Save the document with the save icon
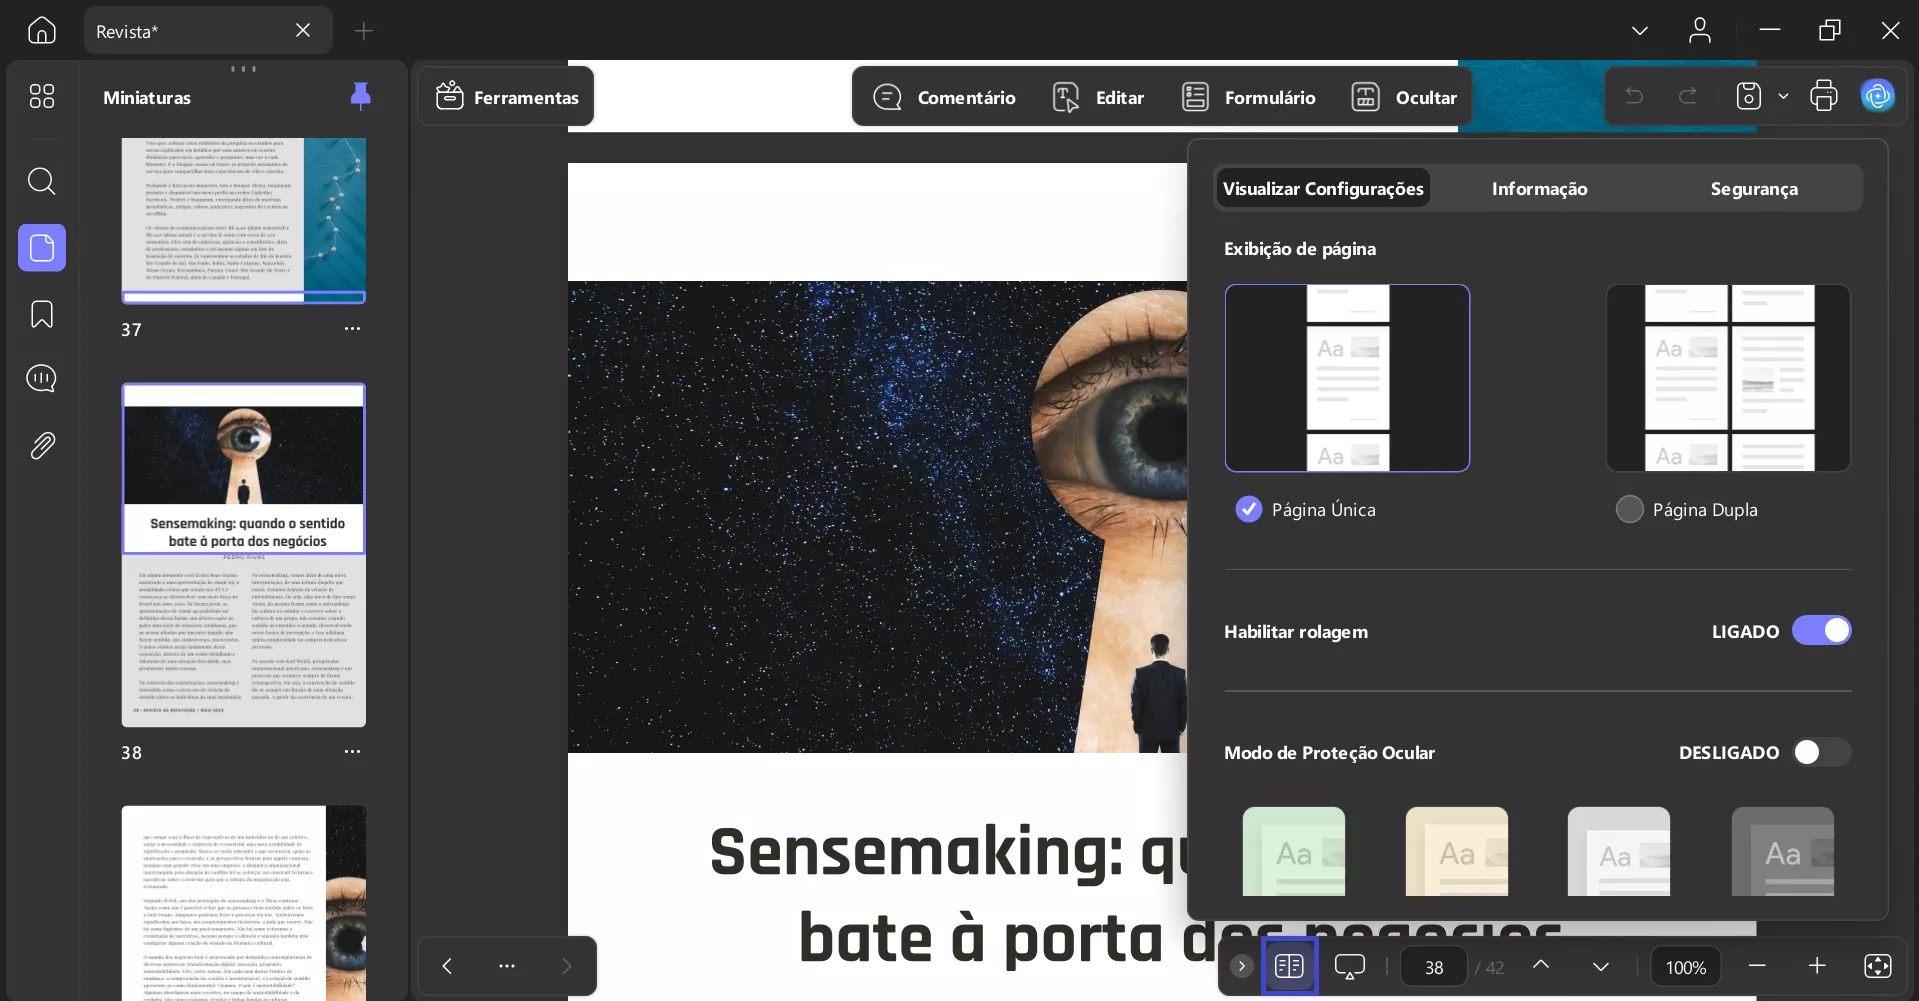The image size is (1919, 1001). [x=1748, y=96]
